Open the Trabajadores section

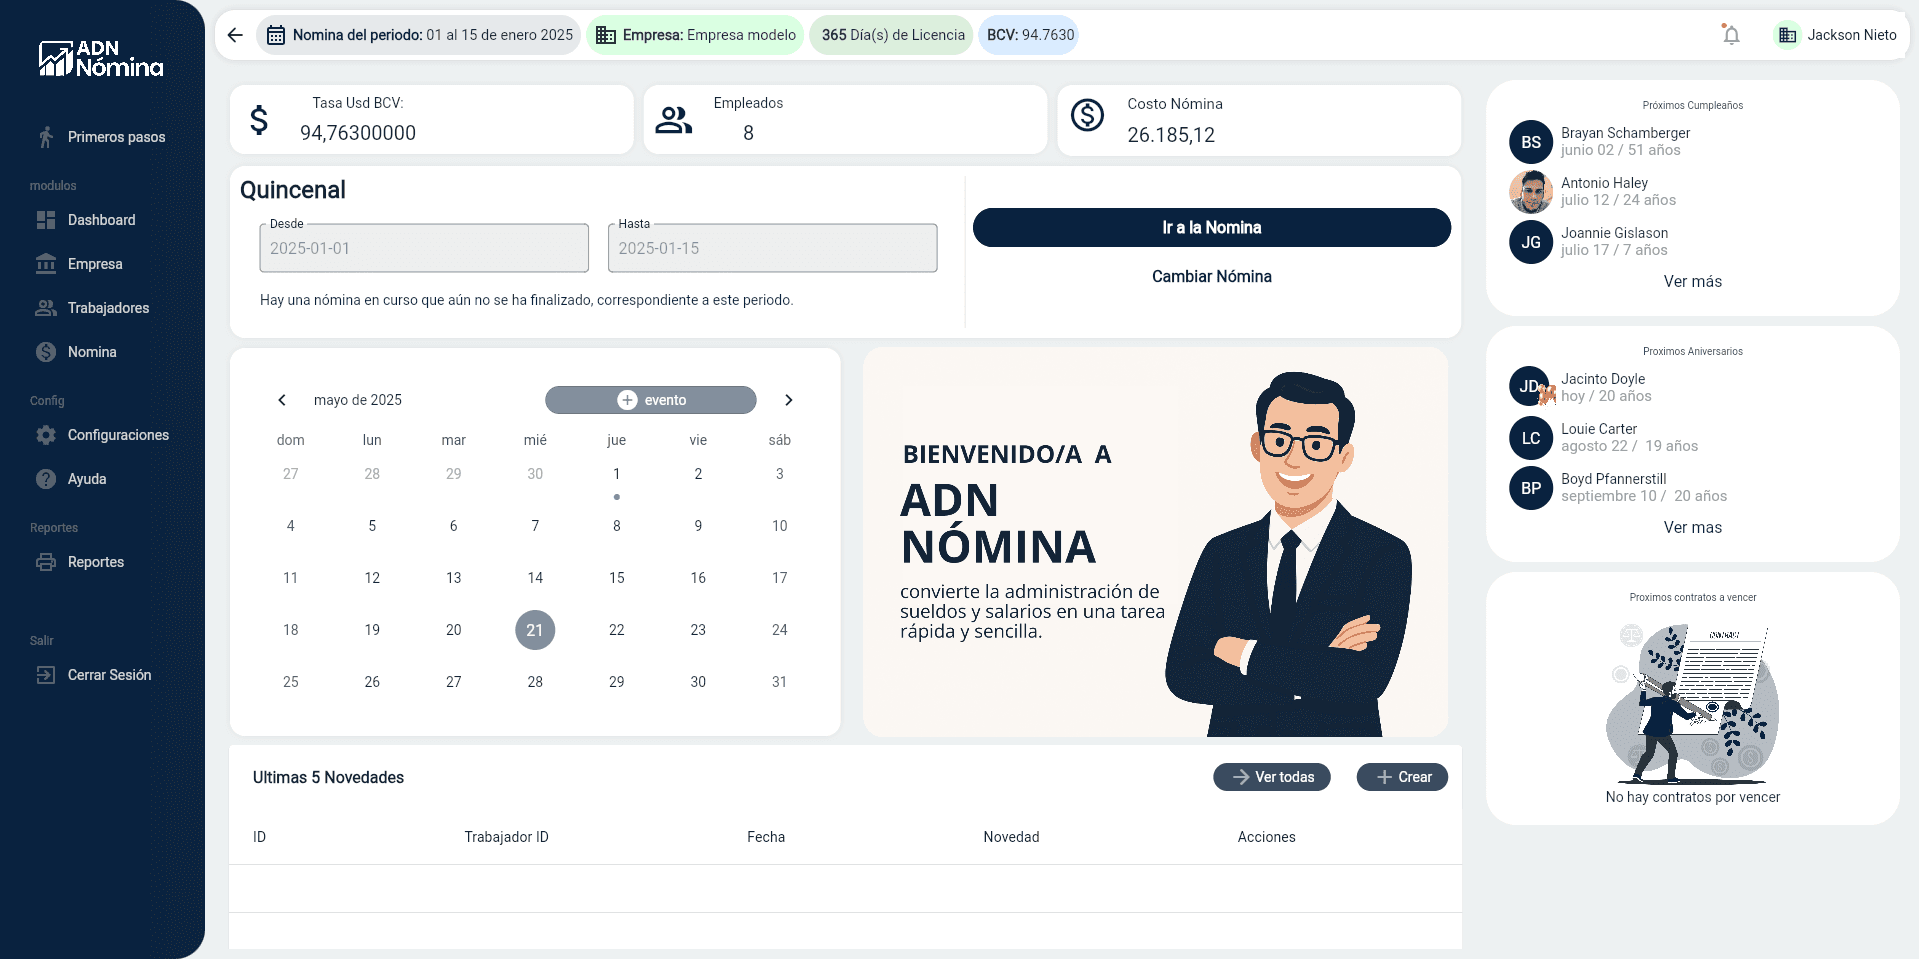[108, 308]
